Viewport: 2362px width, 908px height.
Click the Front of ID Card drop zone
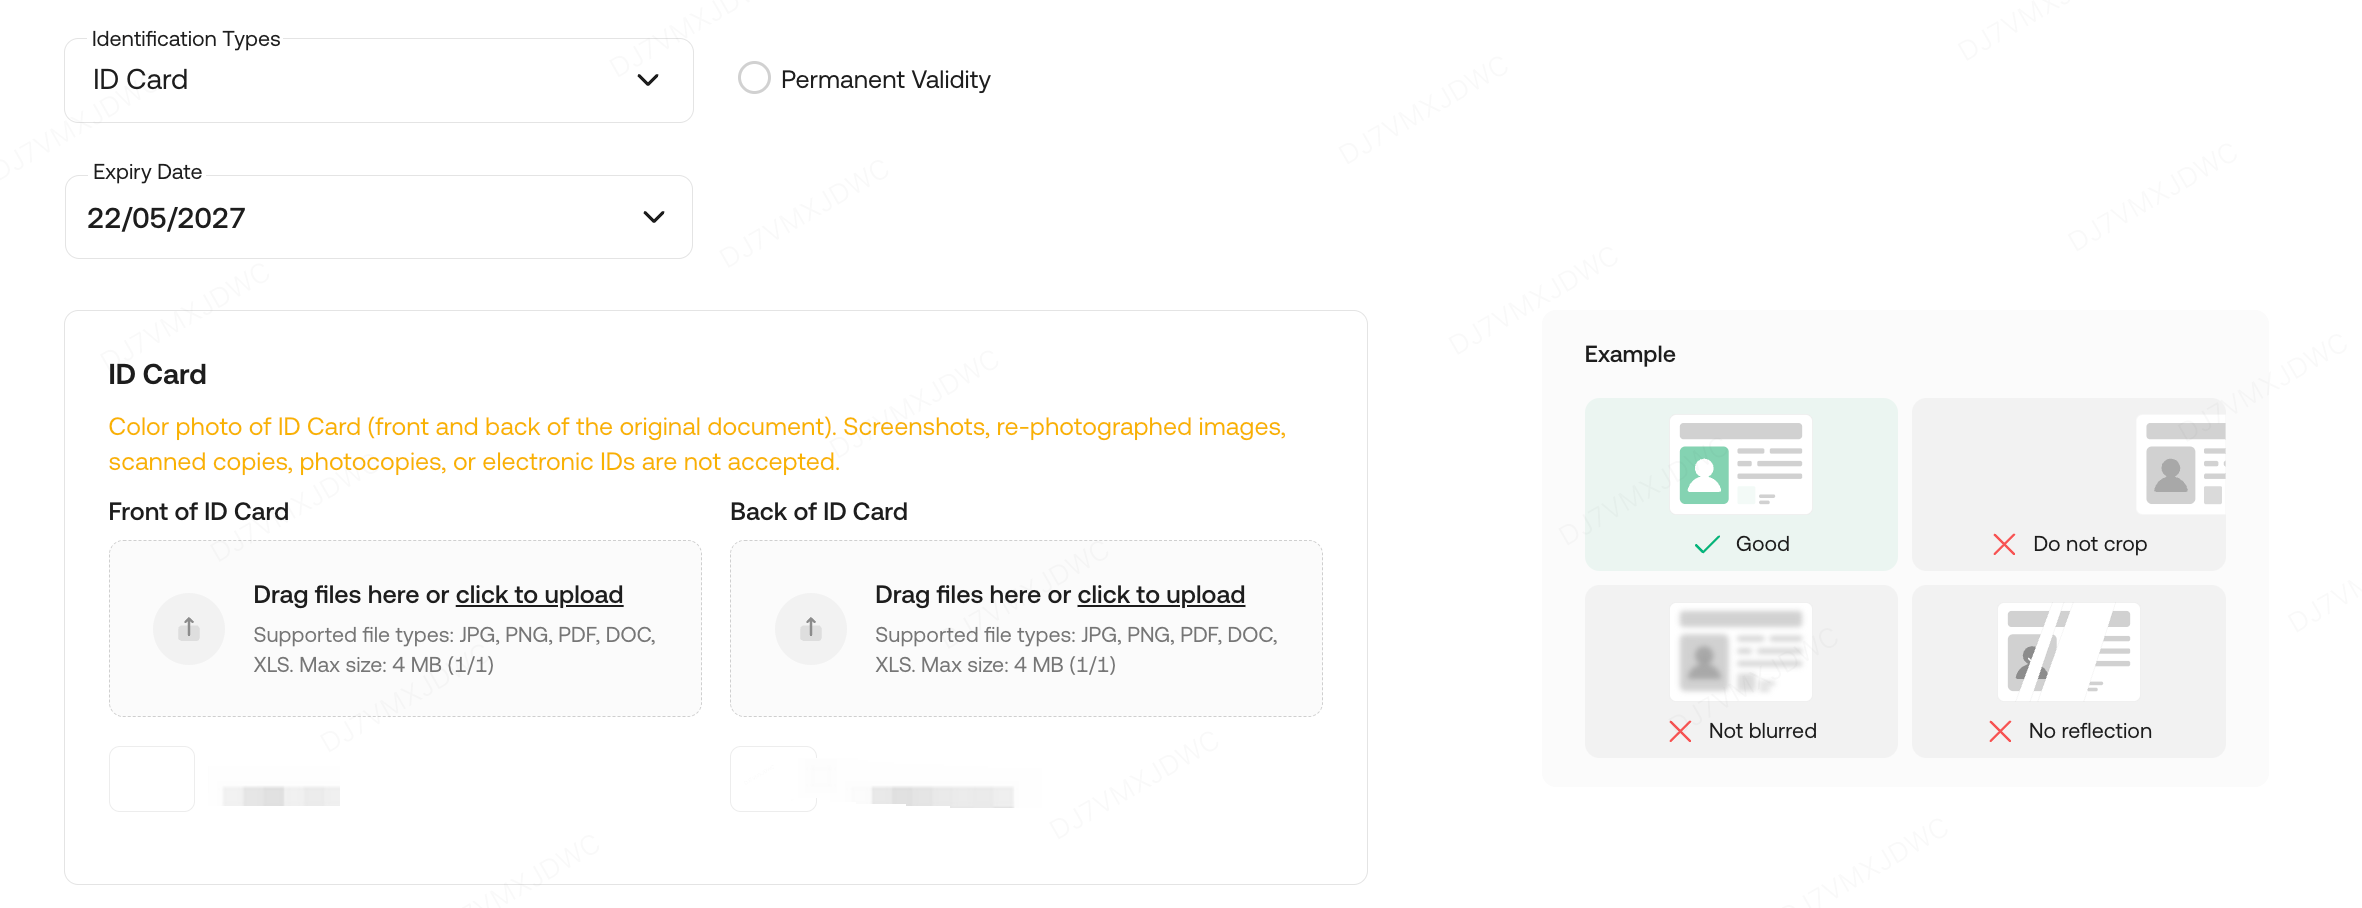click(405, 690)
